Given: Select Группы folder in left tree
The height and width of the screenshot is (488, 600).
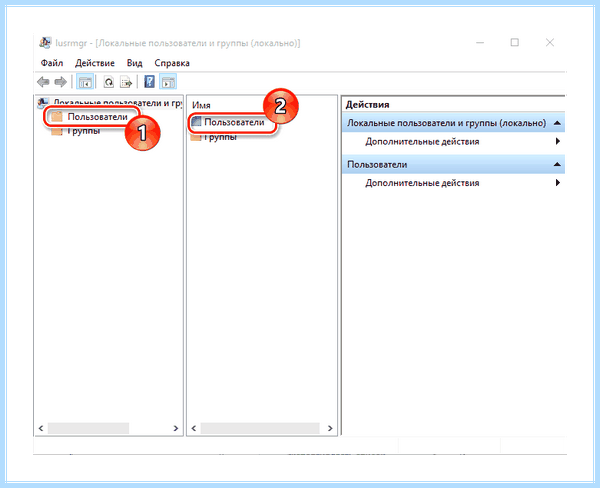Looking at the screenshot, I should [x=76, y=131].
